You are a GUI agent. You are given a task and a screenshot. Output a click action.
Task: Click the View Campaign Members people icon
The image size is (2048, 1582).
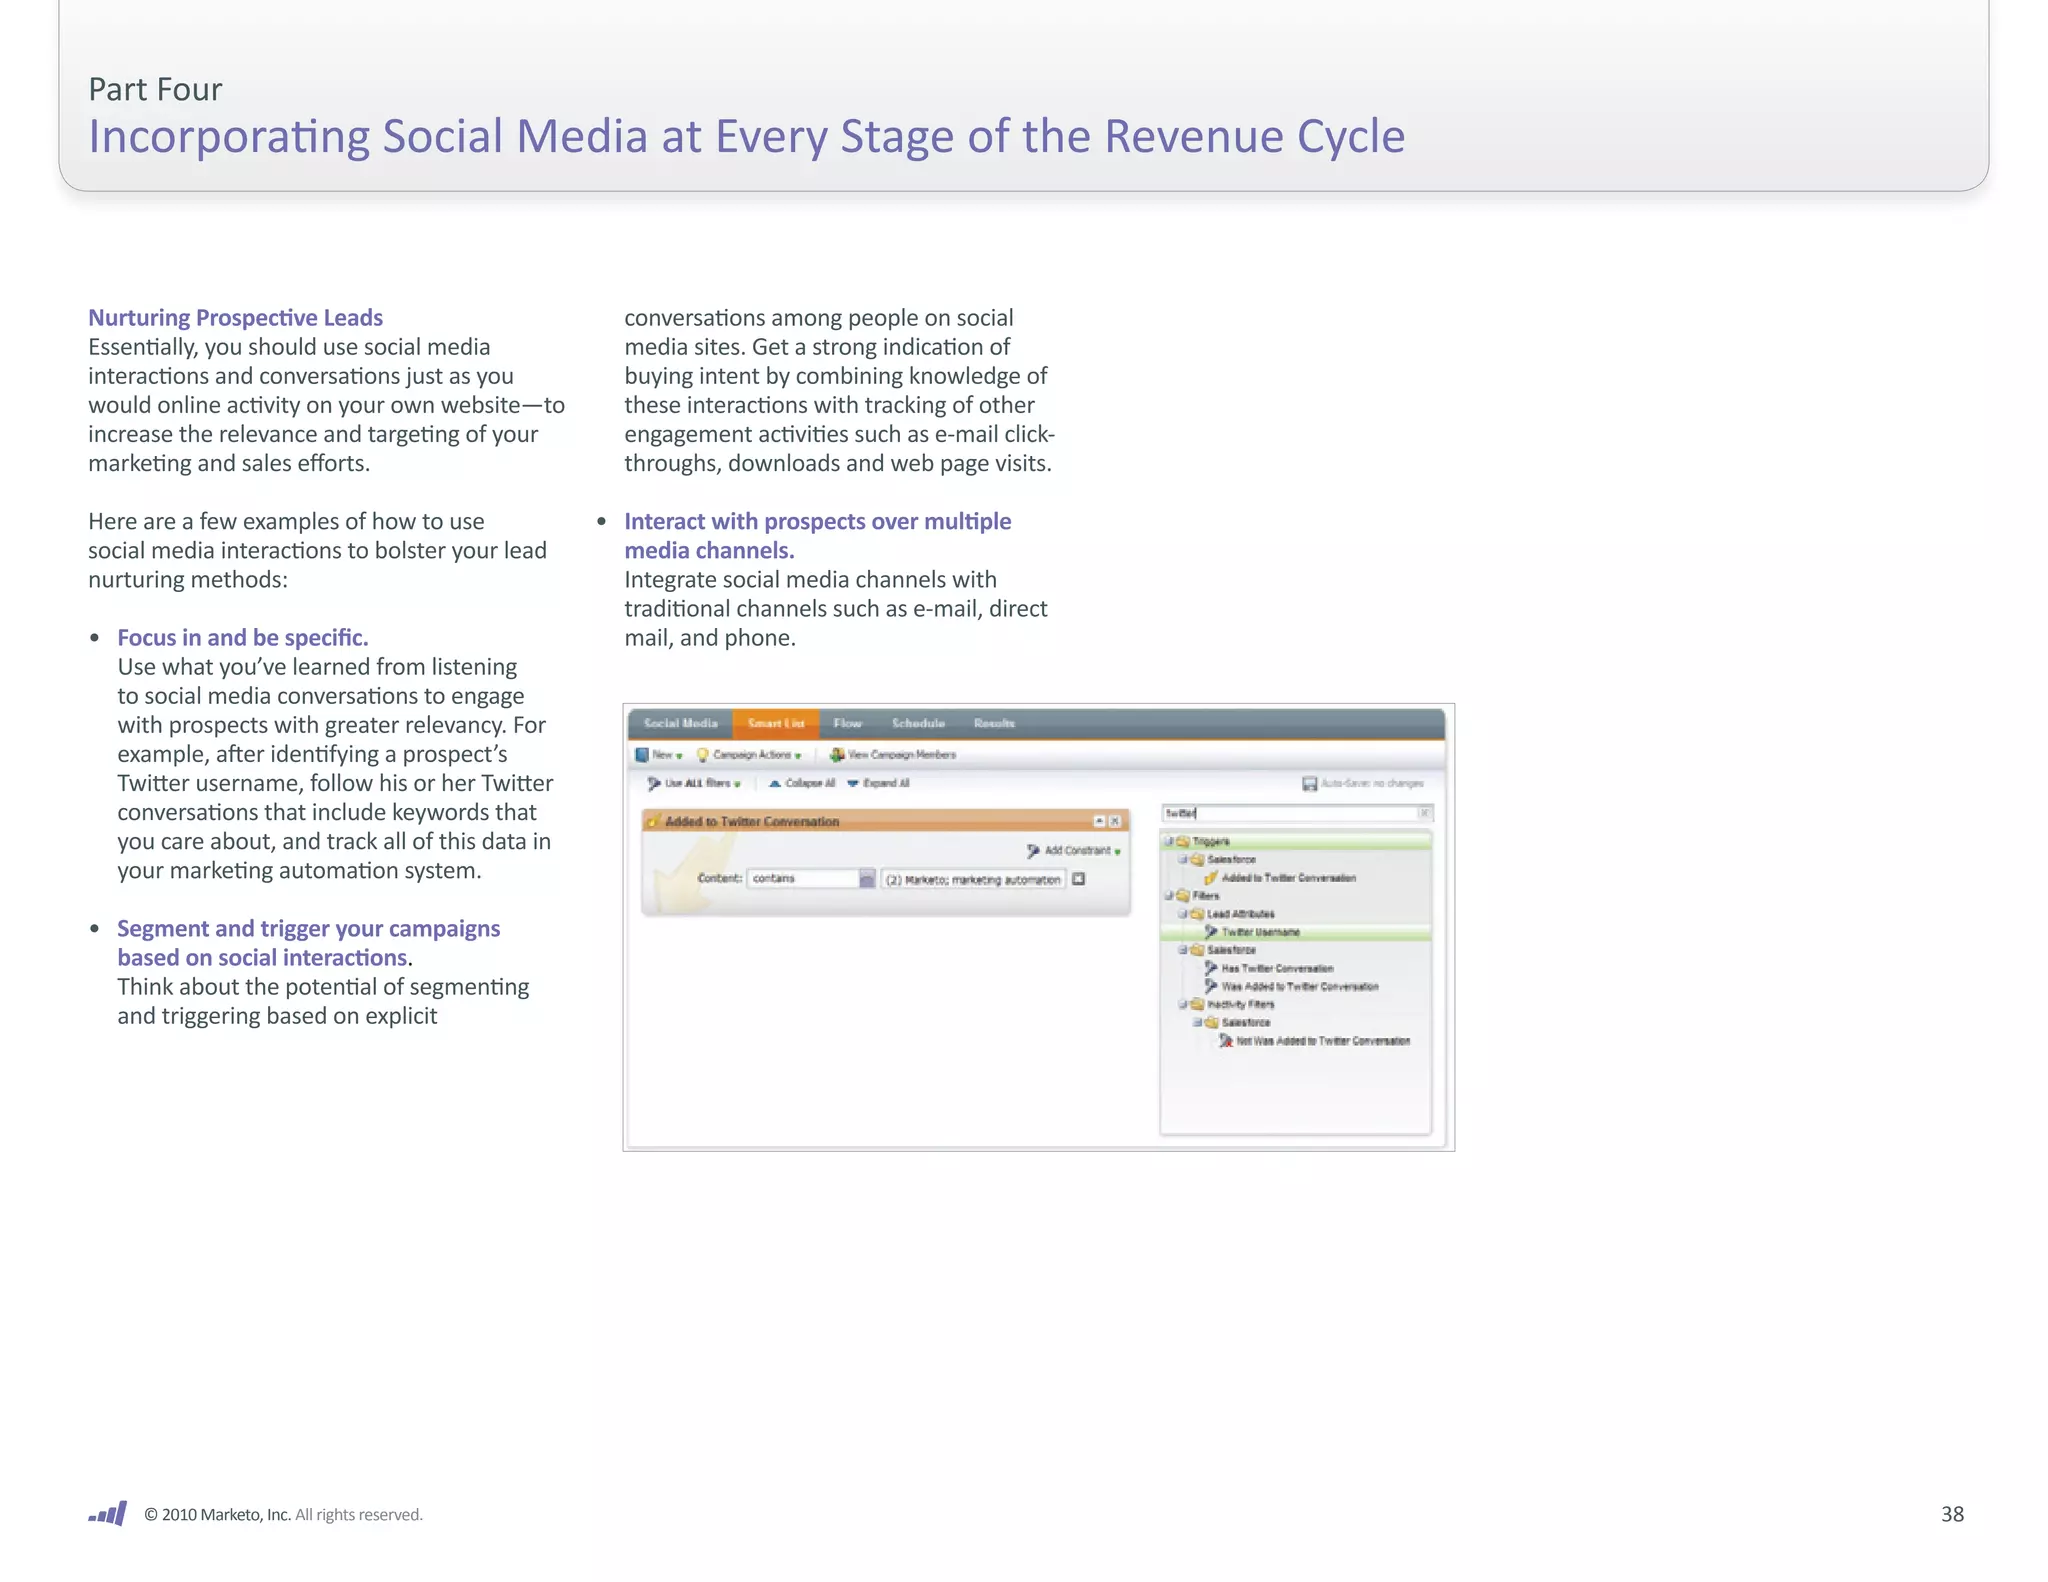837,755
